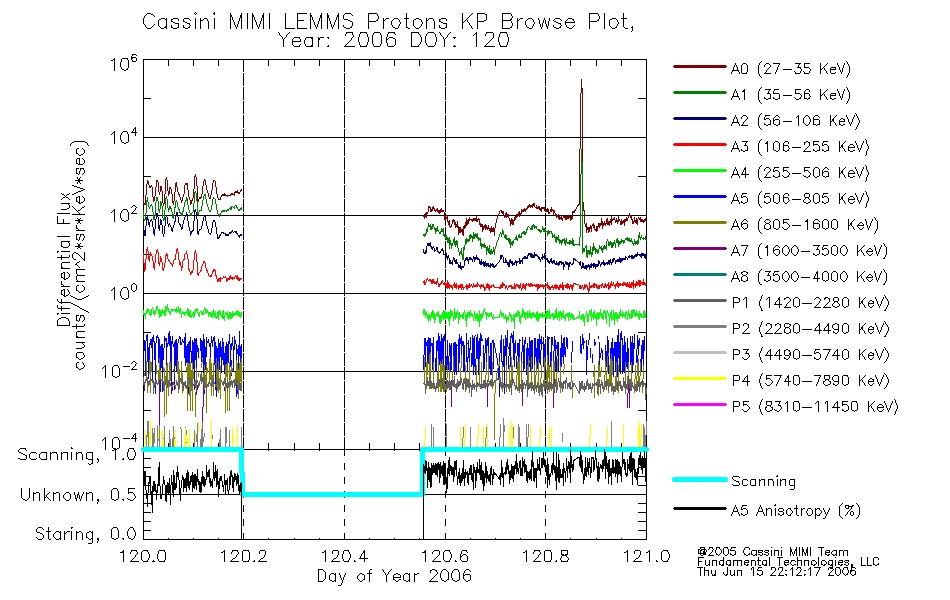The height and width of the screenshot is (600, 950).
Task: Click the plot title Cassini MIMI LEMMS Protons
Action: coord(297,21)
